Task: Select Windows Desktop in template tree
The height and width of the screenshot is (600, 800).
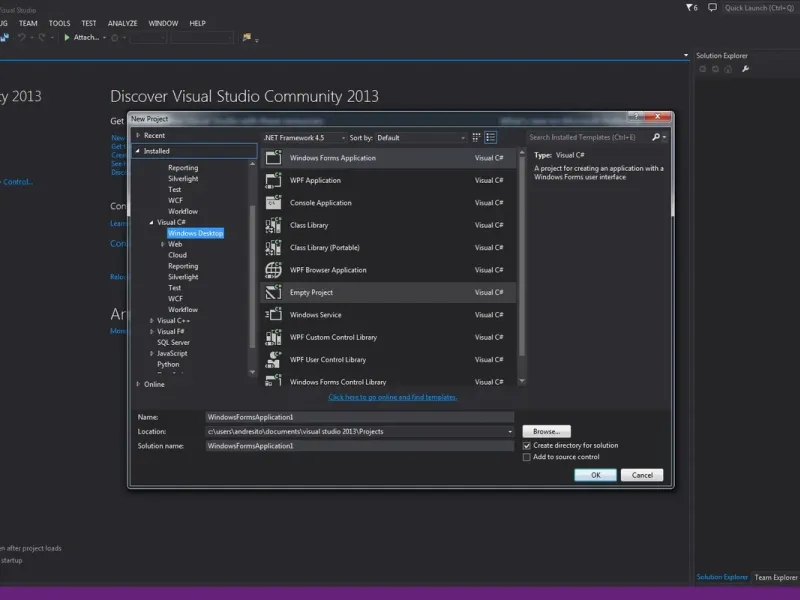Action: pos(195,233)
